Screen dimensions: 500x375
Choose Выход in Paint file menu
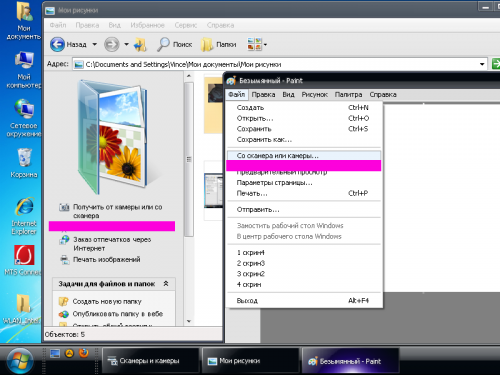coord(304,301)
